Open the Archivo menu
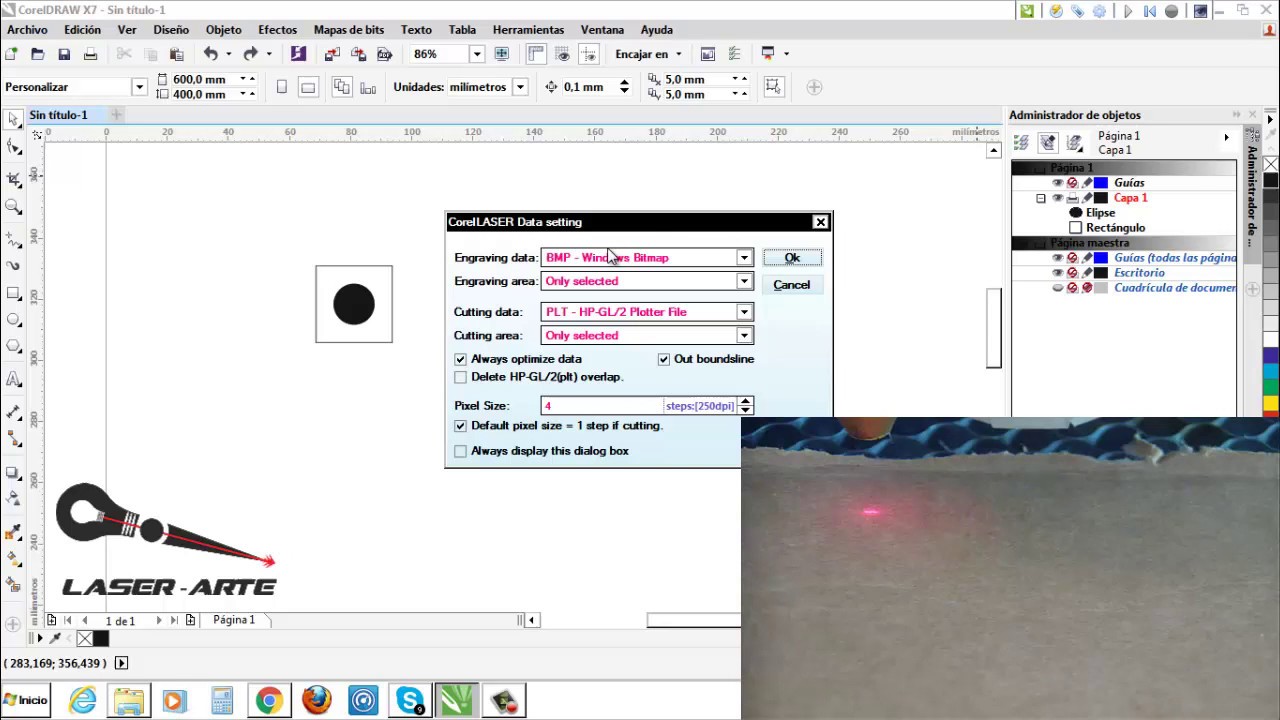This screenshot has height=720, width=1280. pos(27,30)
